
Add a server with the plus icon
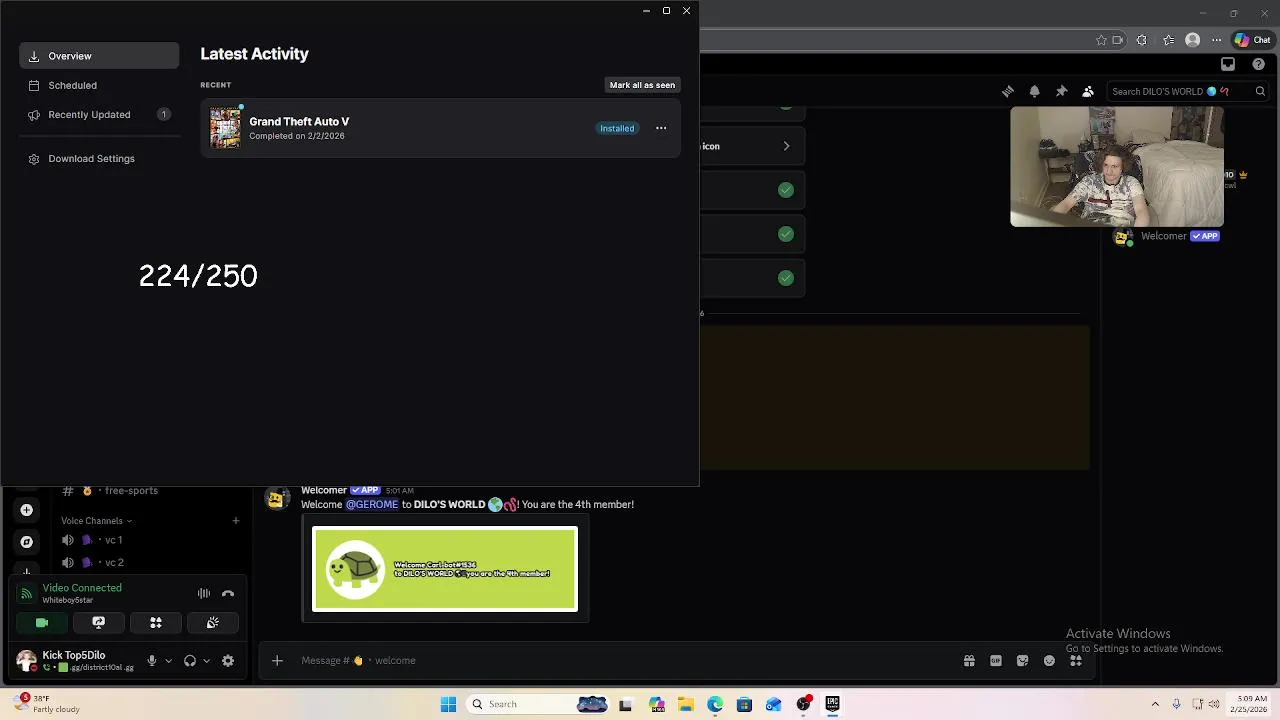click(x=26, y=510)
